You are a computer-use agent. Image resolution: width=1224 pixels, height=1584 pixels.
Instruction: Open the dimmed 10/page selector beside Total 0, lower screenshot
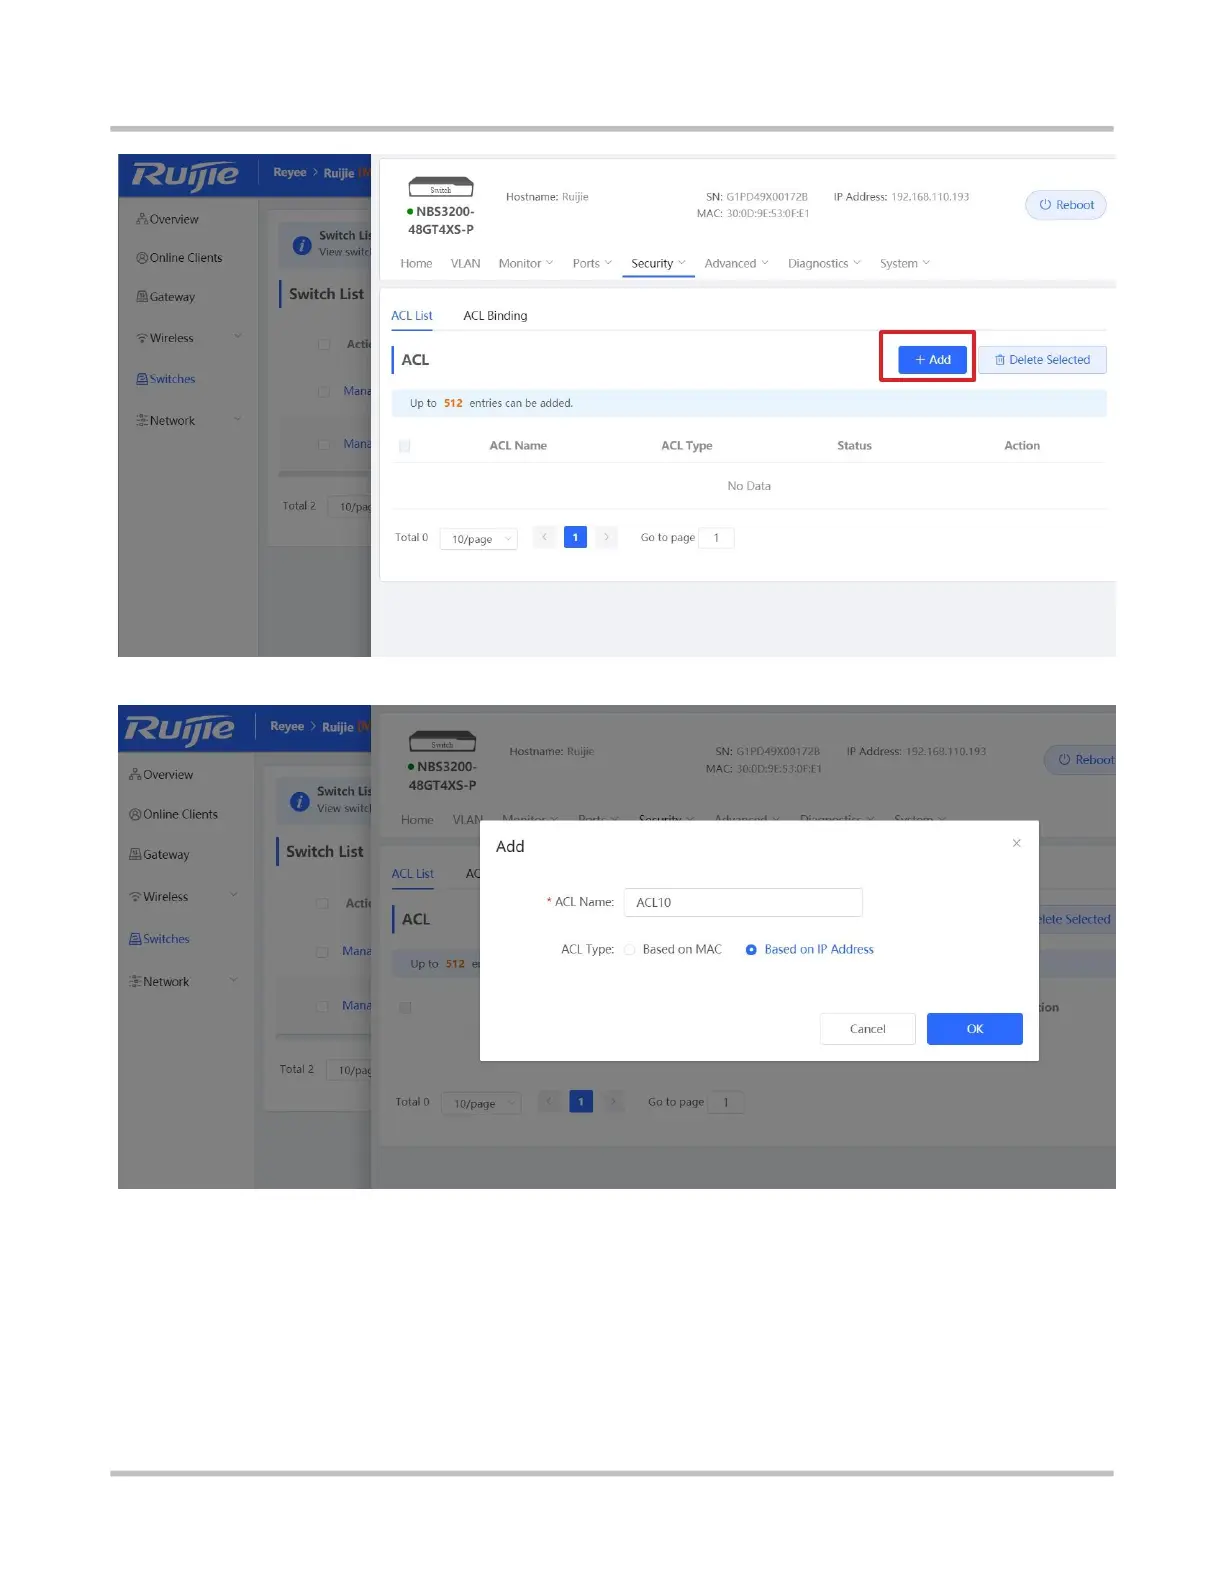(482, 1103)
